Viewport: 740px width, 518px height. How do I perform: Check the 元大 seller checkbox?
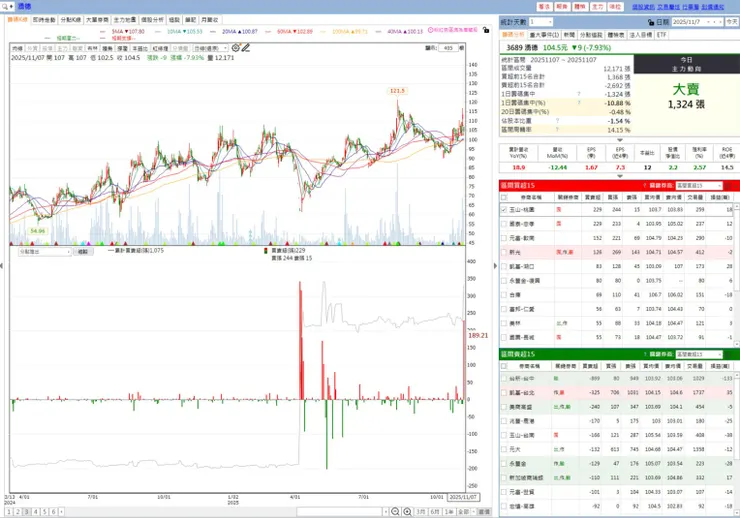tap(504, 449)
